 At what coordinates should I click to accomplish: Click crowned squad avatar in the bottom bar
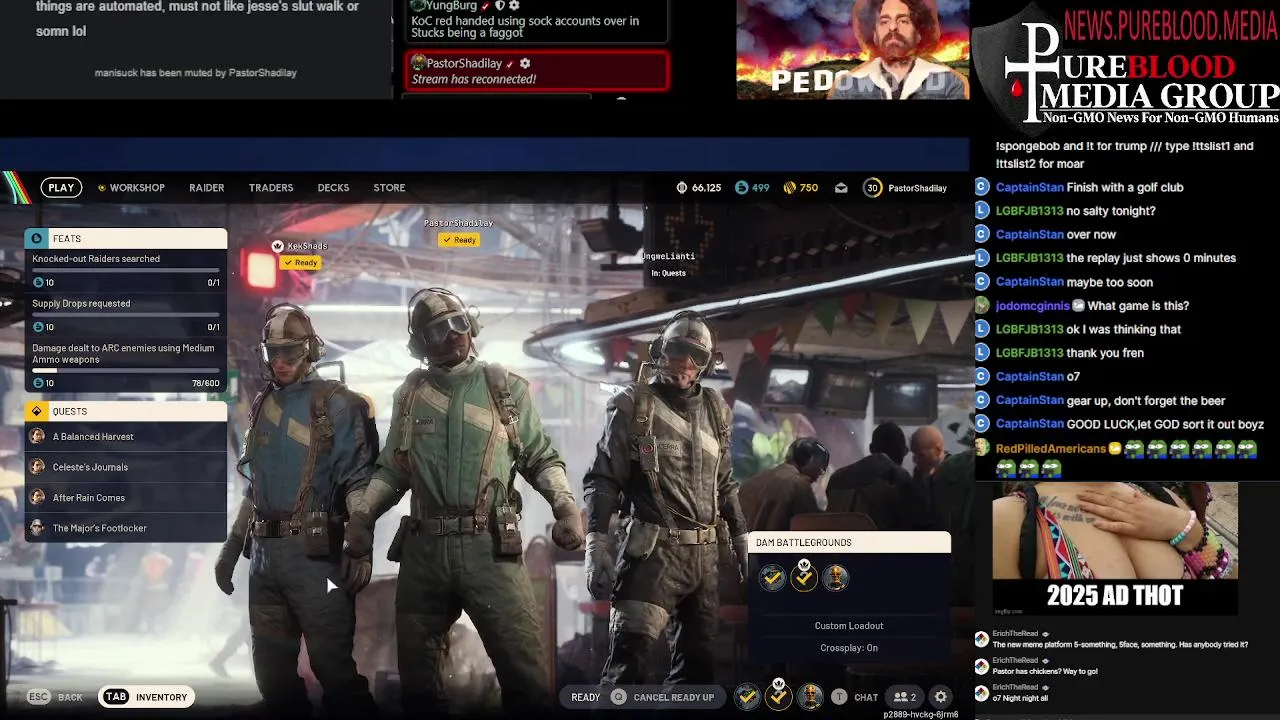(779, 695)
